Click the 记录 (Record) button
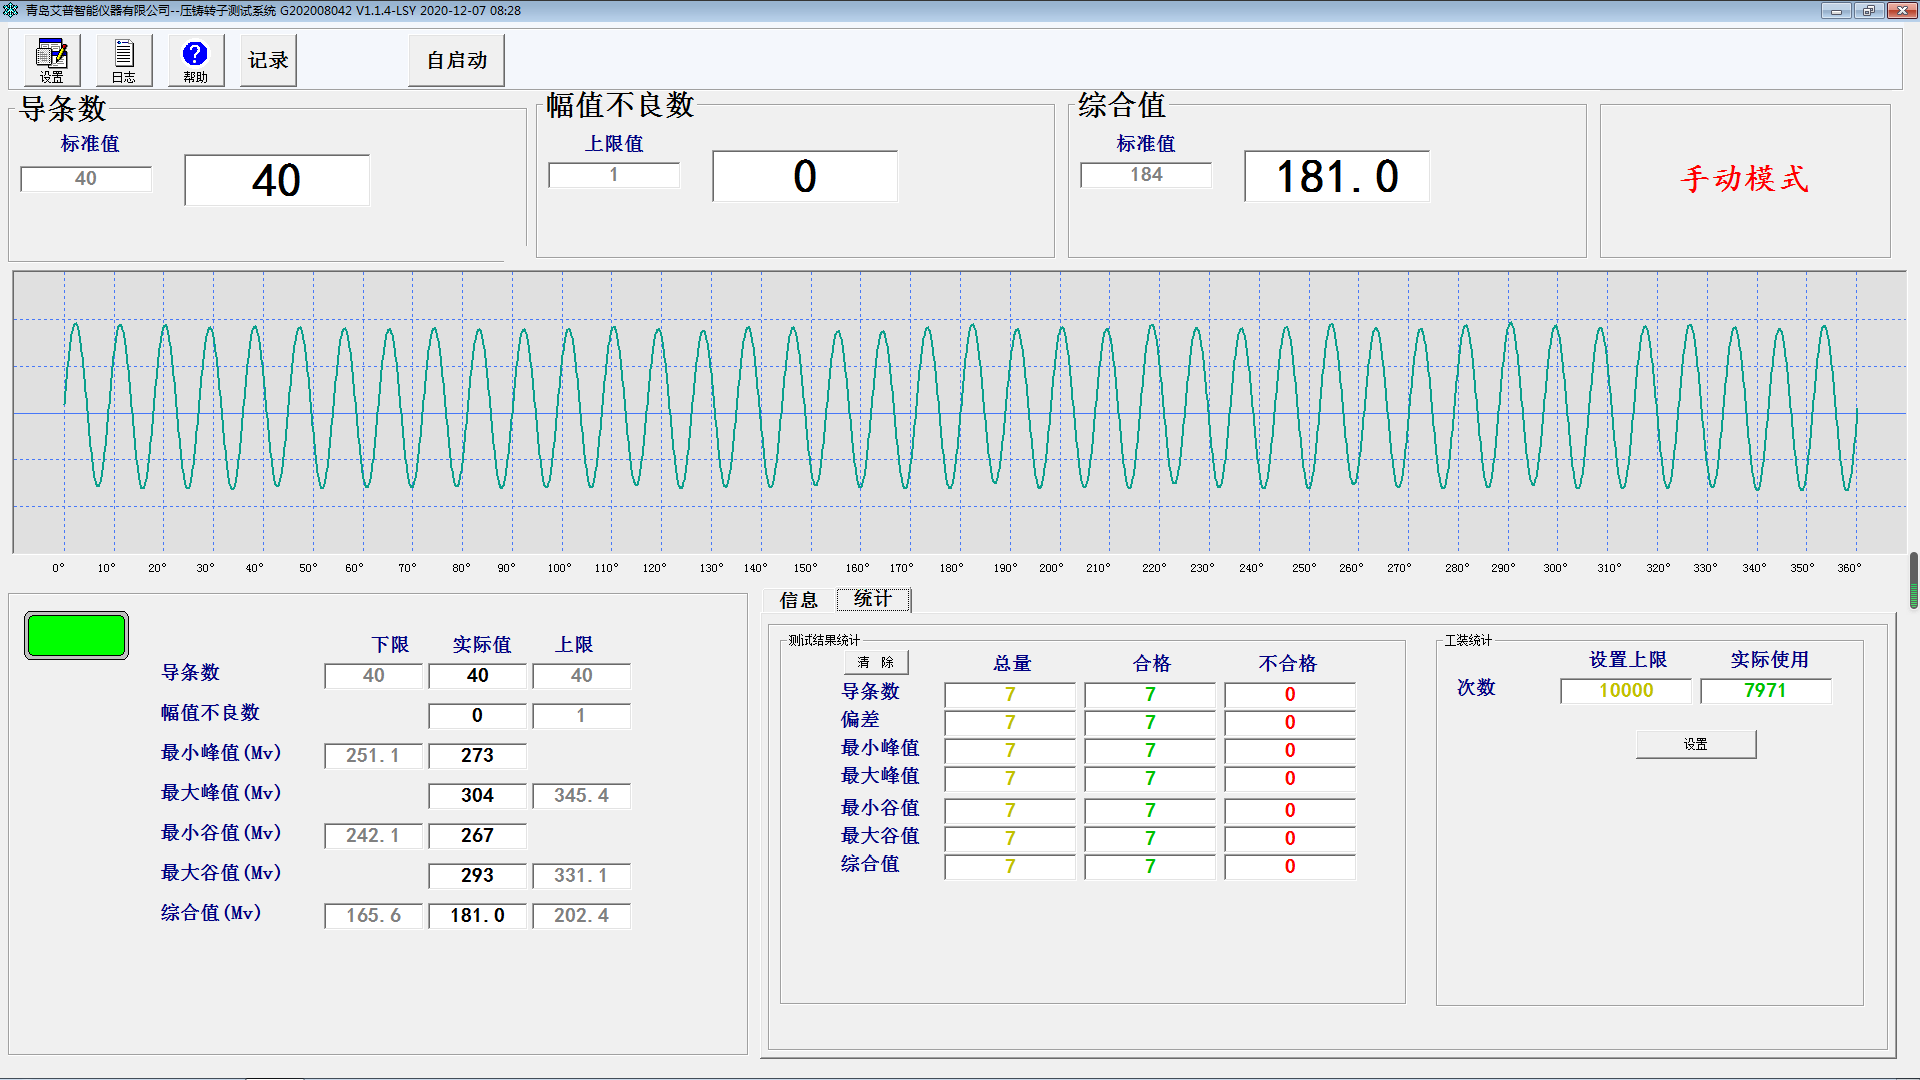The height and width of the screenshot is (1080, 1920). [x=266, y=59]
